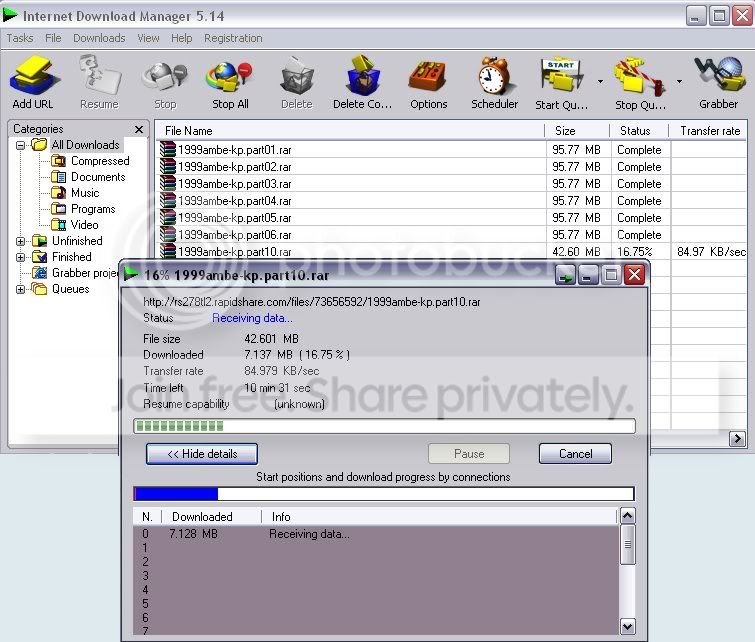Screen dimensions: 755x642
Task: Close the Categories panel
Action: click(139, 129)
